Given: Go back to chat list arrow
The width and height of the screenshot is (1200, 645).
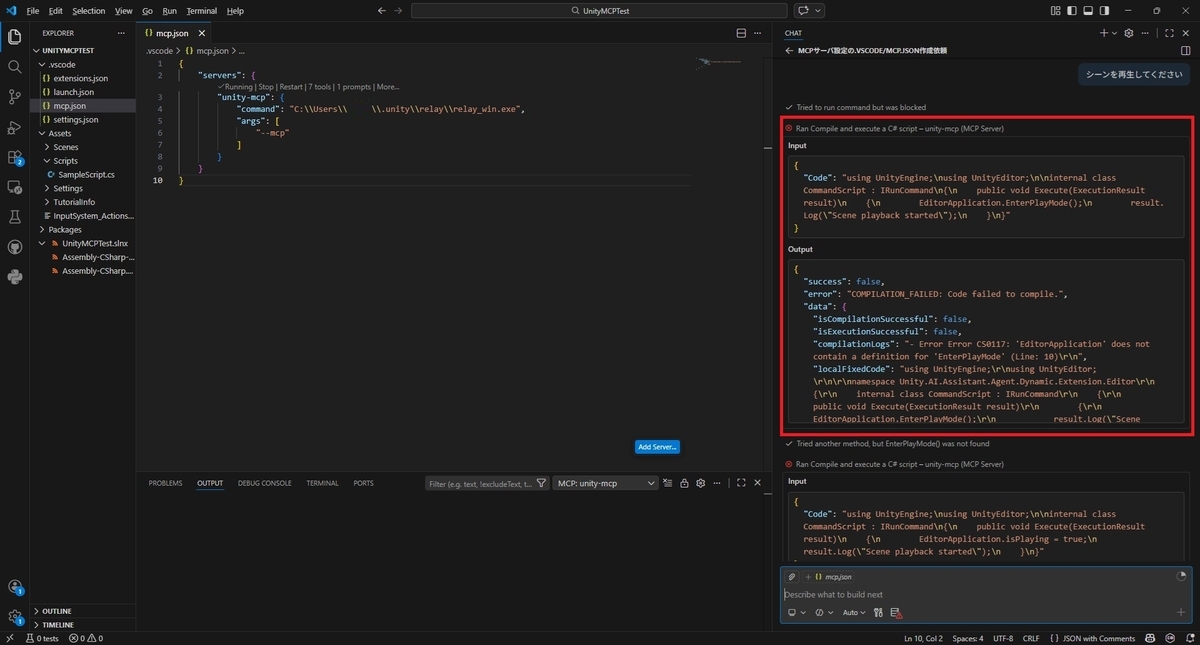Looking at the screenshot, I should click(789, 50).
